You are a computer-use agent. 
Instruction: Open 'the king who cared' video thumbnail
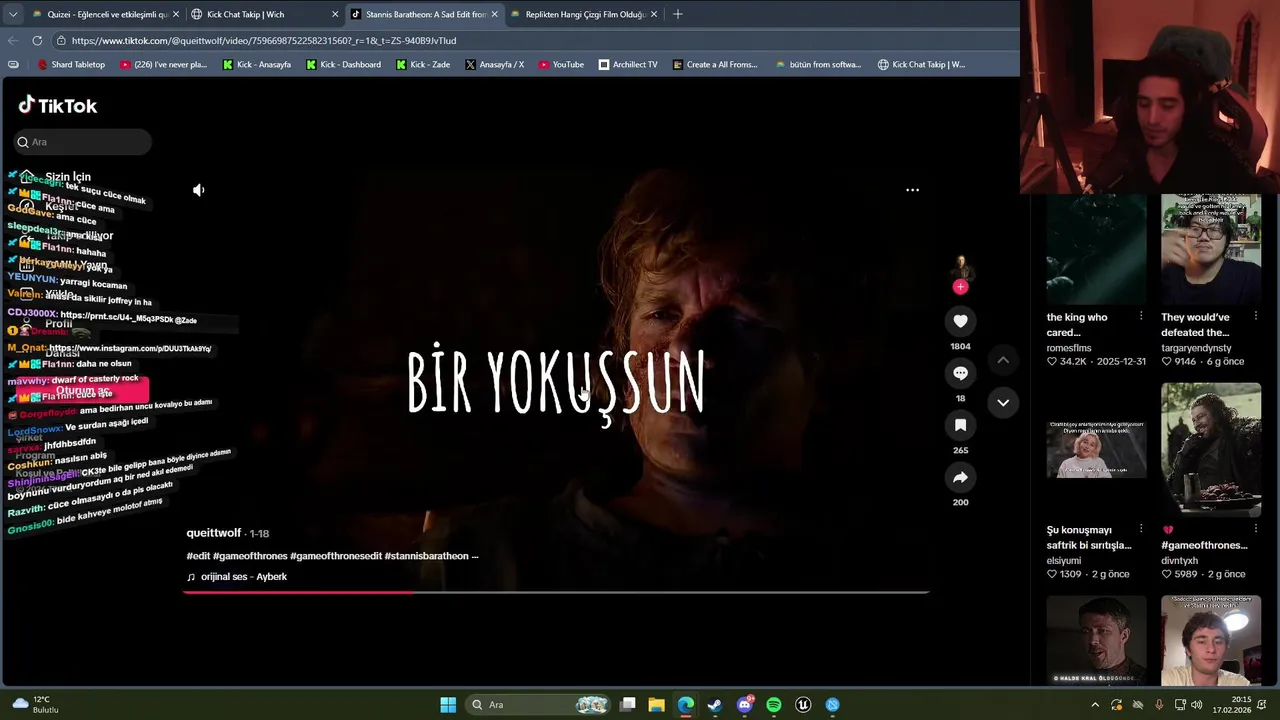point(1096,249)
